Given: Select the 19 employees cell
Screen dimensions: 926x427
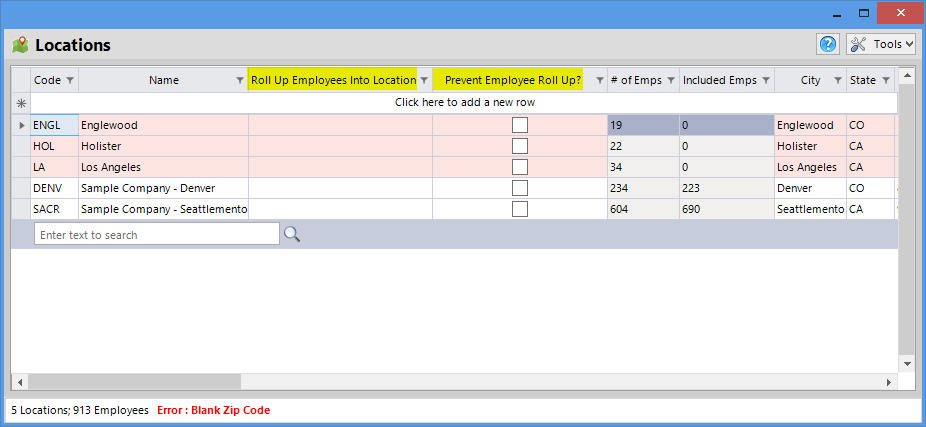Looking at the screenshot, I should [x=643, y=125].
